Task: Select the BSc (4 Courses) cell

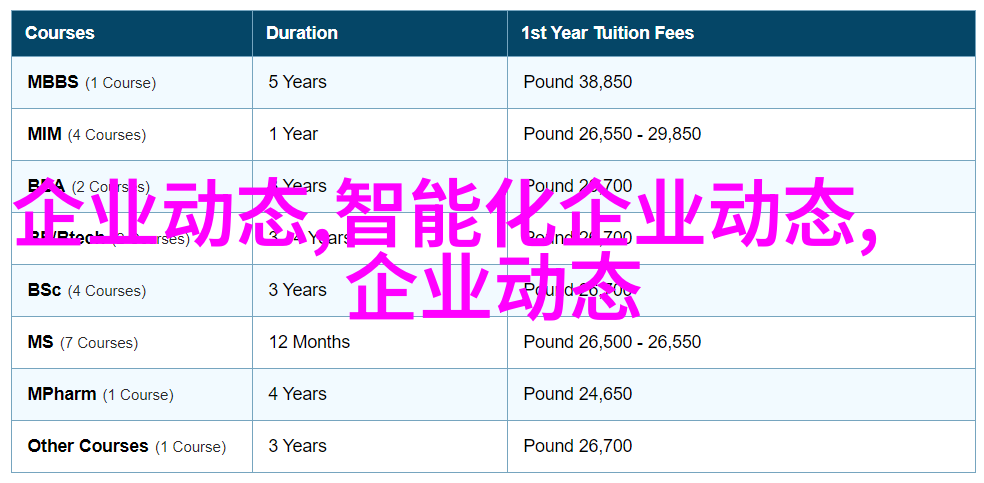Action: coord(132,290)
